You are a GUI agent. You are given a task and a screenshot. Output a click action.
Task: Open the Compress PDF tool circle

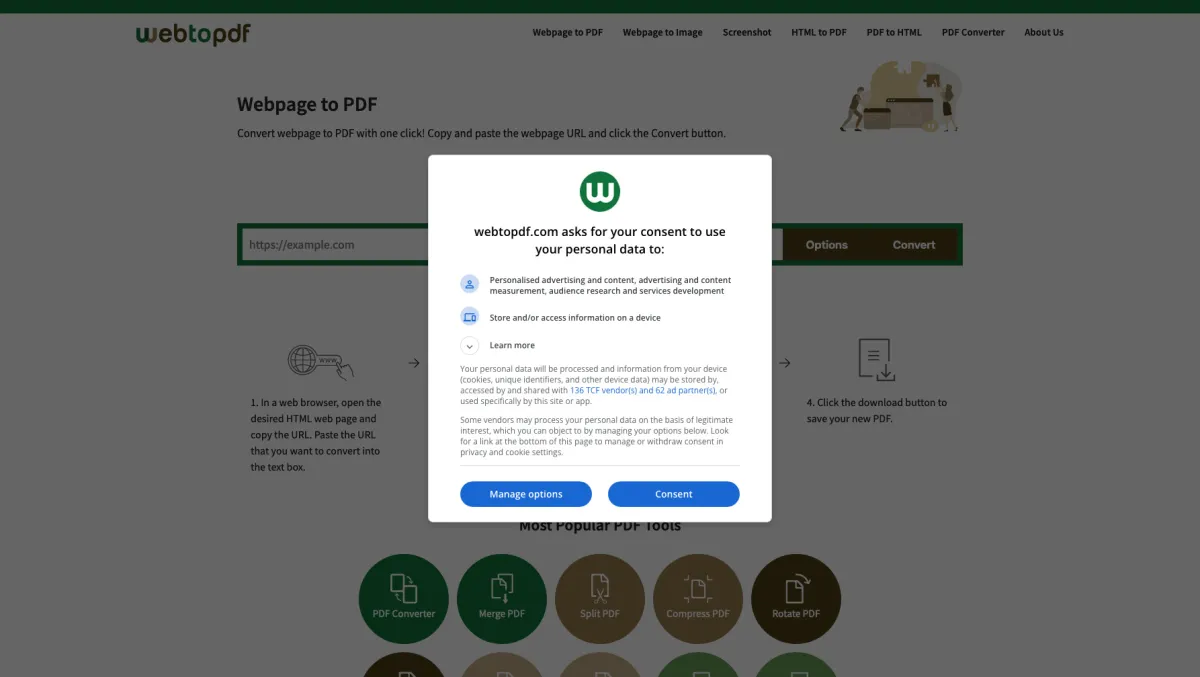[697, 598]
